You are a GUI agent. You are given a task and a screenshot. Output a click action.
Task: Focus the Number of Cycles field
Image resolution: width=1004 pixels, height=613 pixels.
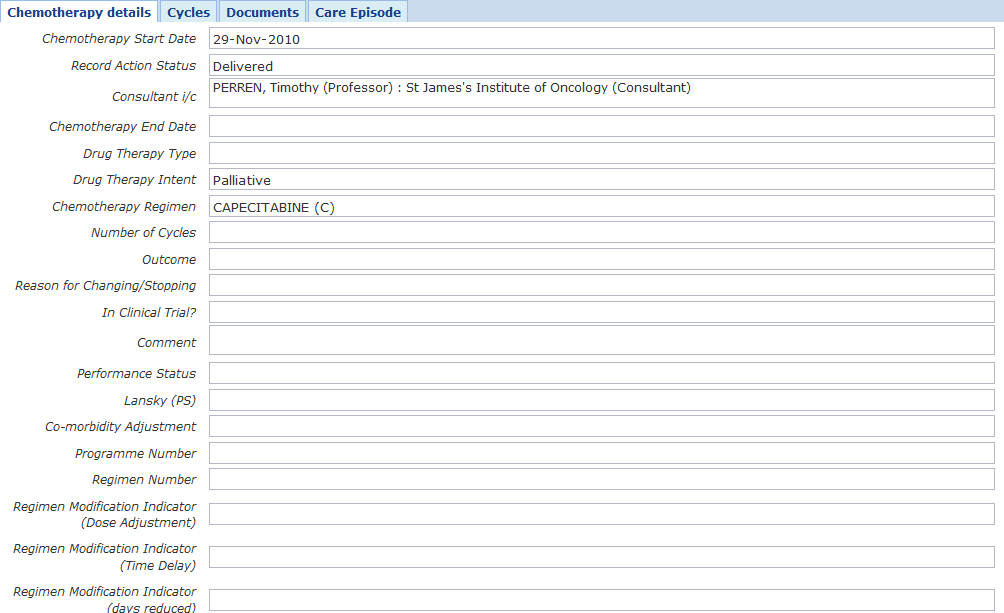pos(601,233)
